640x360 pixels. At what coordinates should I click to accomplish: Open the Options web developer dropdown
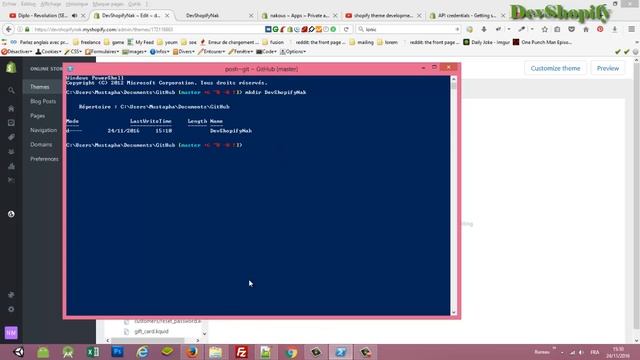click(293, 52)
